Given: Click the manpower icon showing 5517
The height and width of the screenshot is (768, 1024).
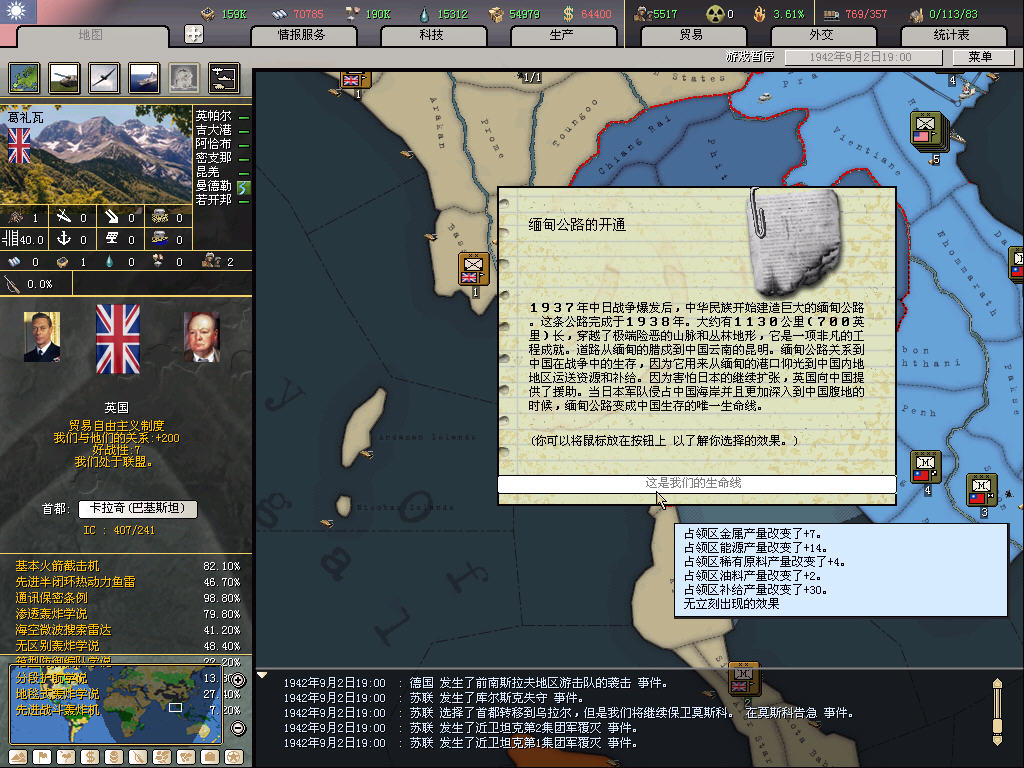Looking at the screenshot, I should pyautogui.click(x=643, y=14).
